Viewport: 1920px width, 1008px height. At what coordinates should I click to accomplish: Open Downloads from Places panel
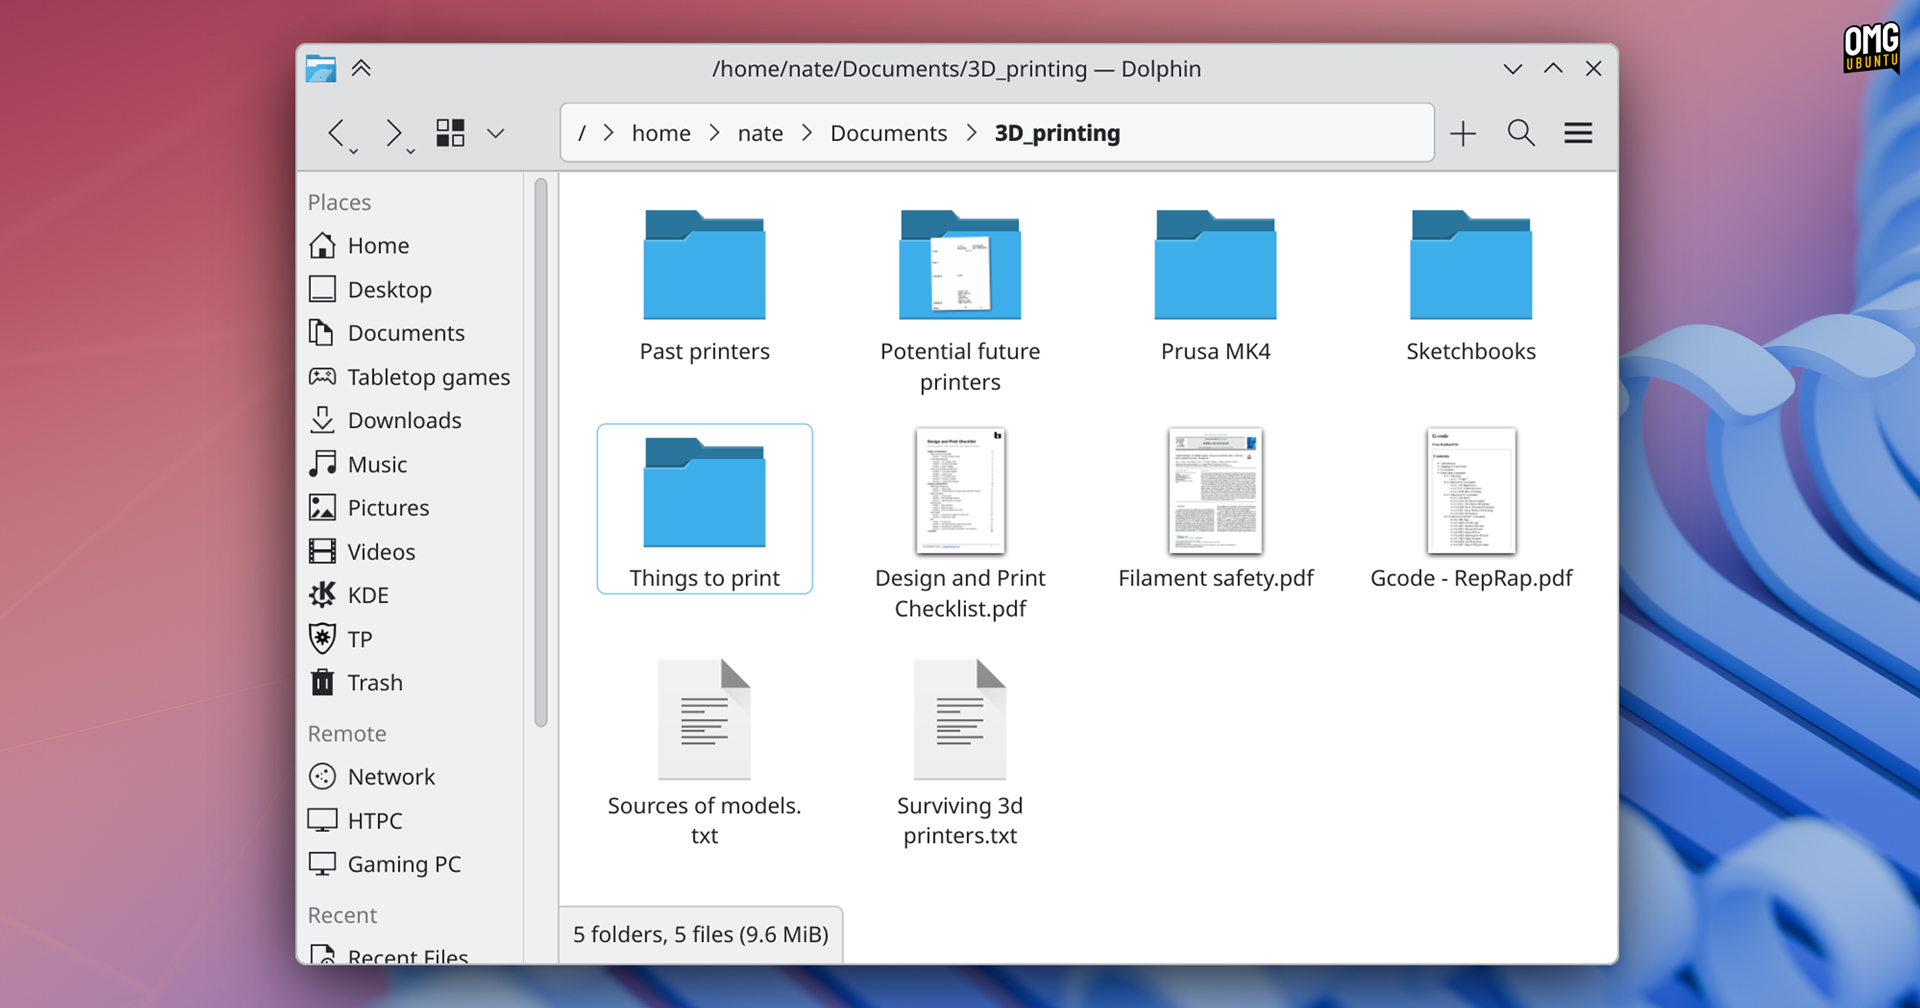pos(404,420)
